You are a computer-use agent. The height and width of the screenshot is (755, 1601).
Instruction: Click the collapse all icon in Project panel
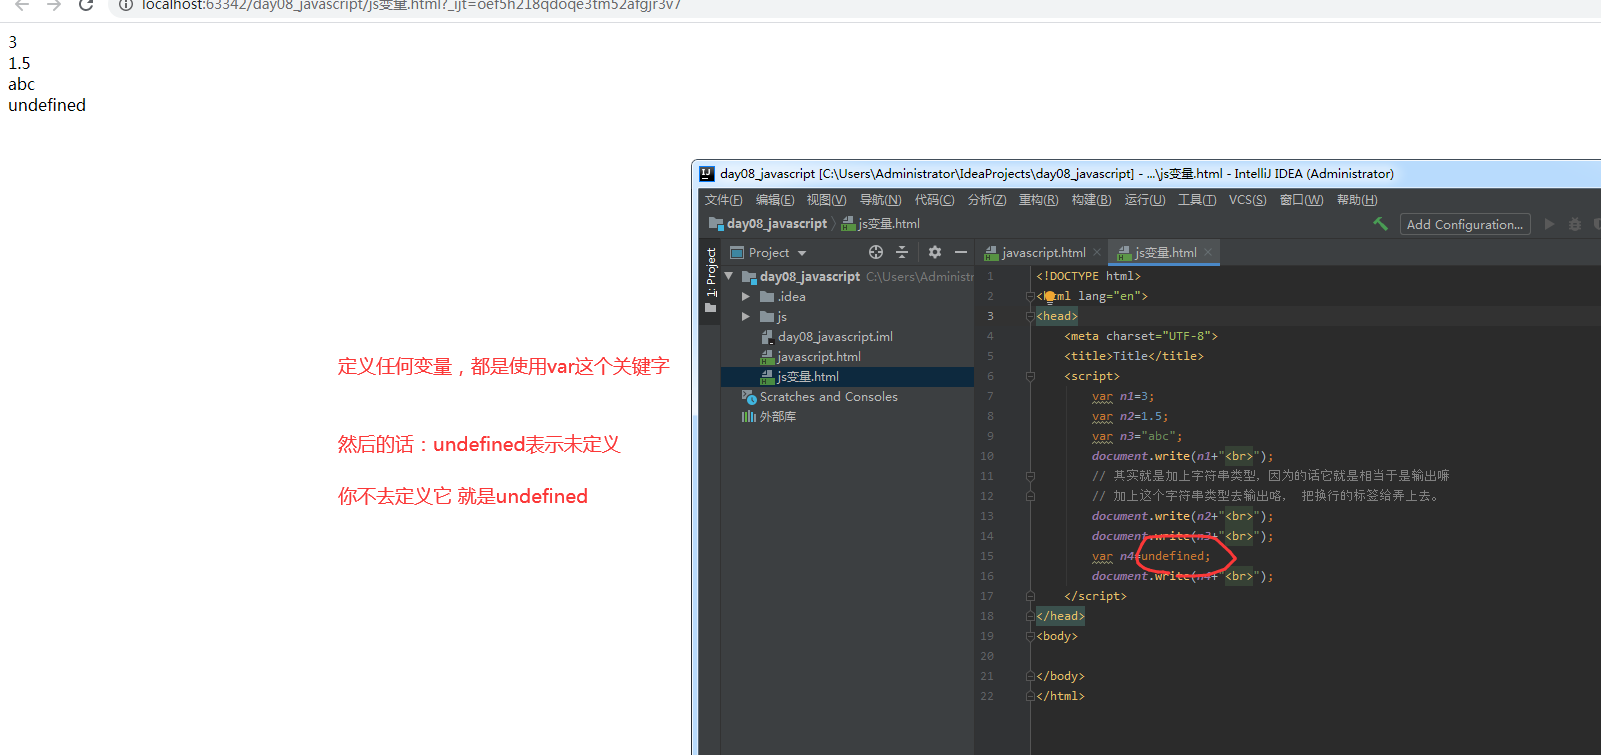902,252
